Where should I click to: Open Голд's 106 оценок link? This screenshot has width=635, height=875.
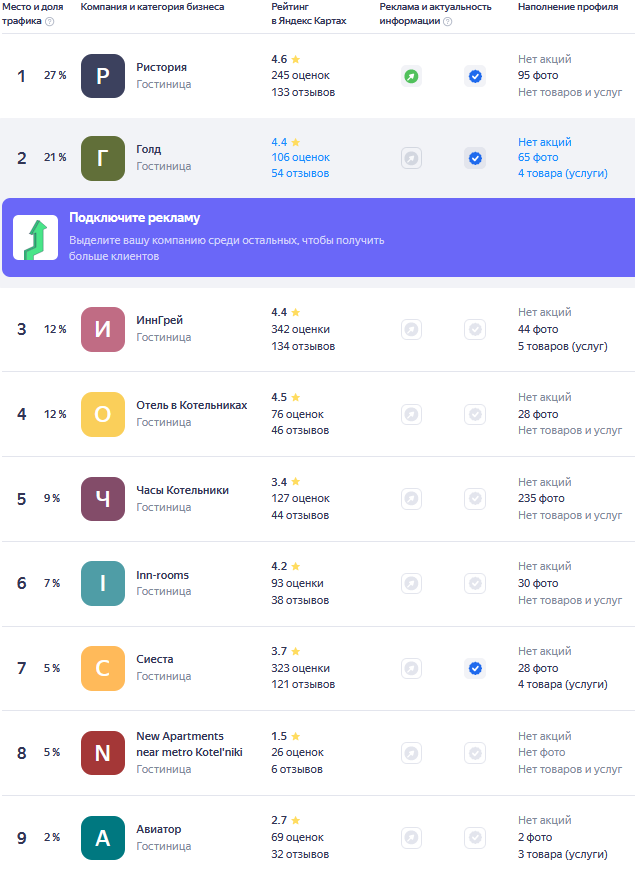(300, 157)
